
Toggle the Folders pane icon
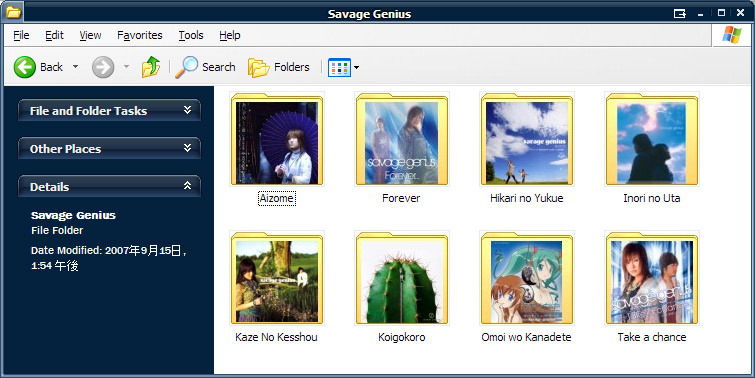[x=259, y=67]
